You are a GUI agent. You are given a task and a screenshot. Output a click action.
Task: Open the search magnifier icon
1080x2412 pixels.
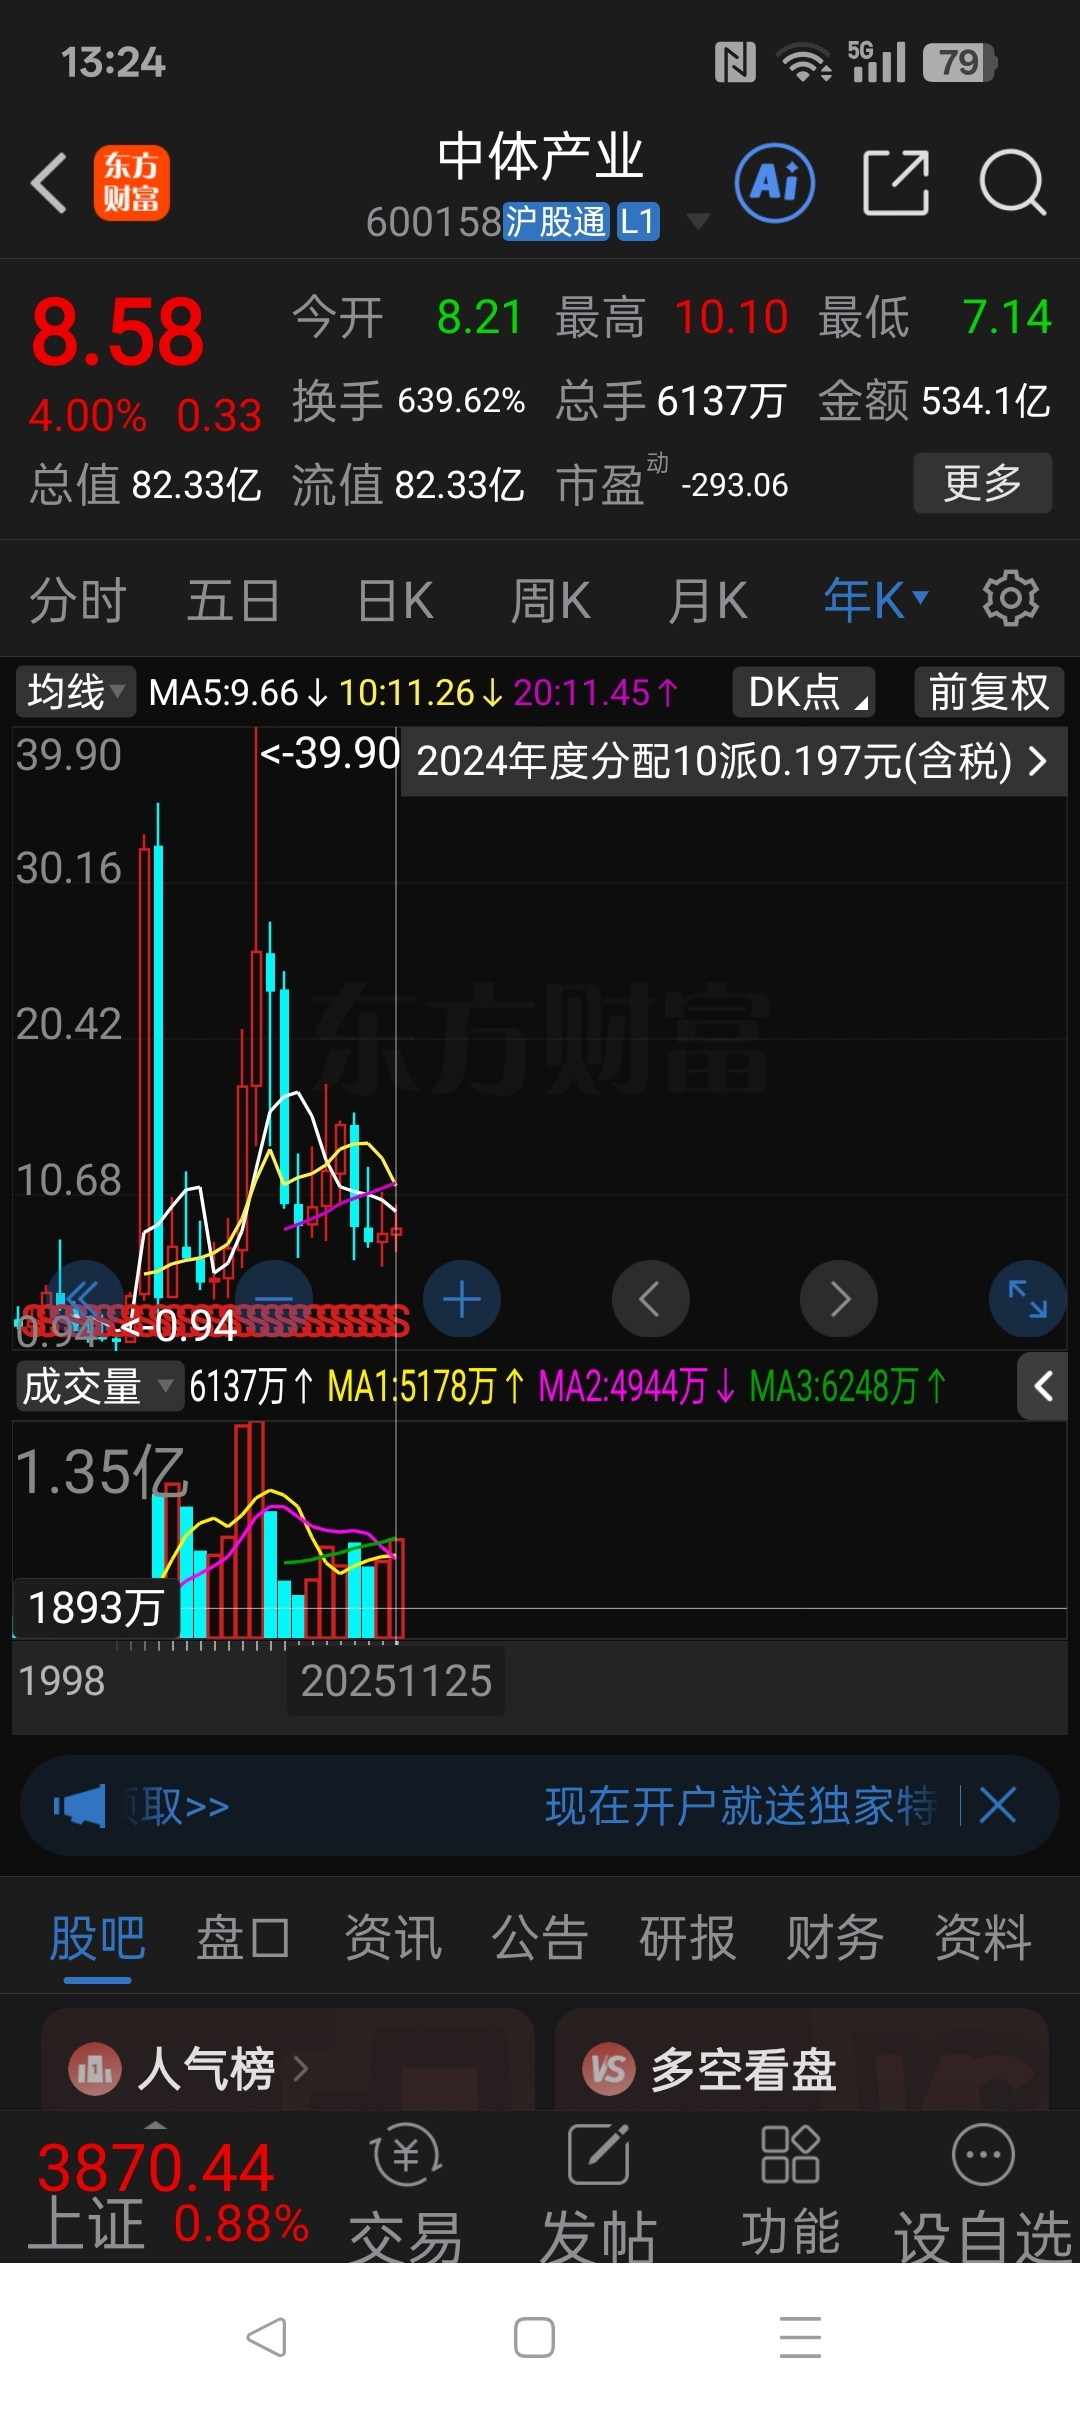(1012, 183)
